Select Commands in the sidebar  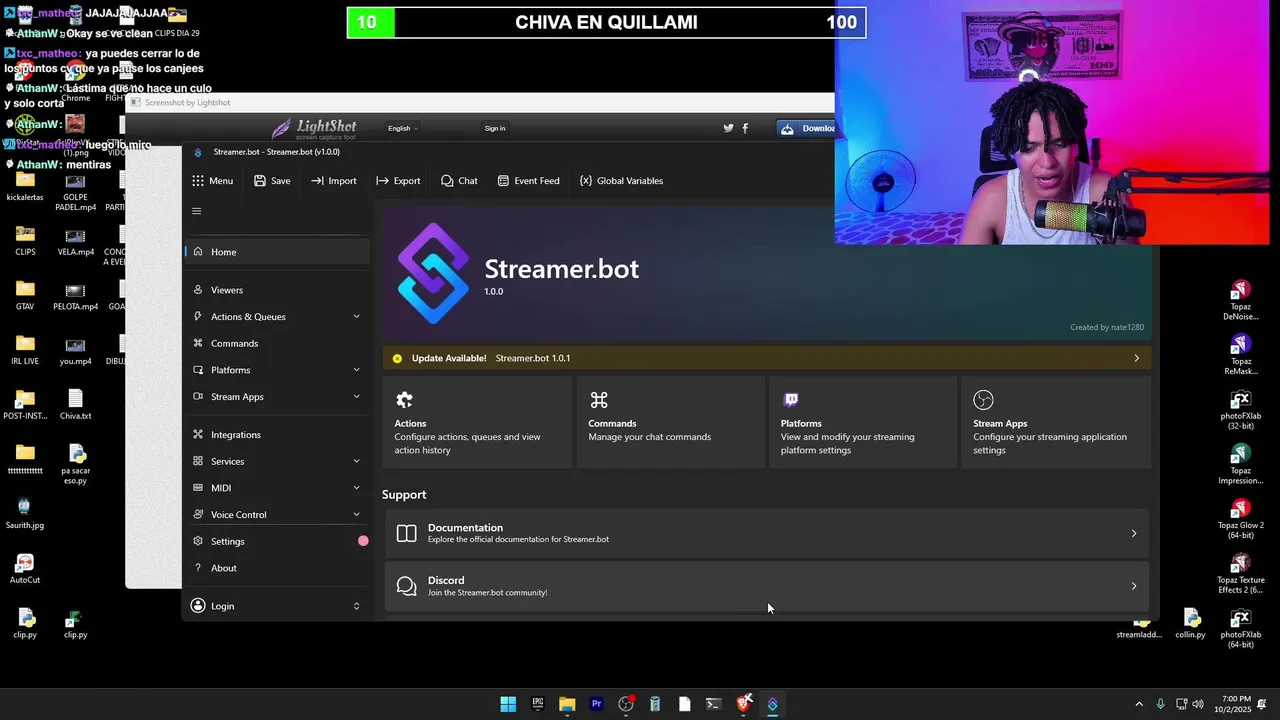[x=277, y=343]
